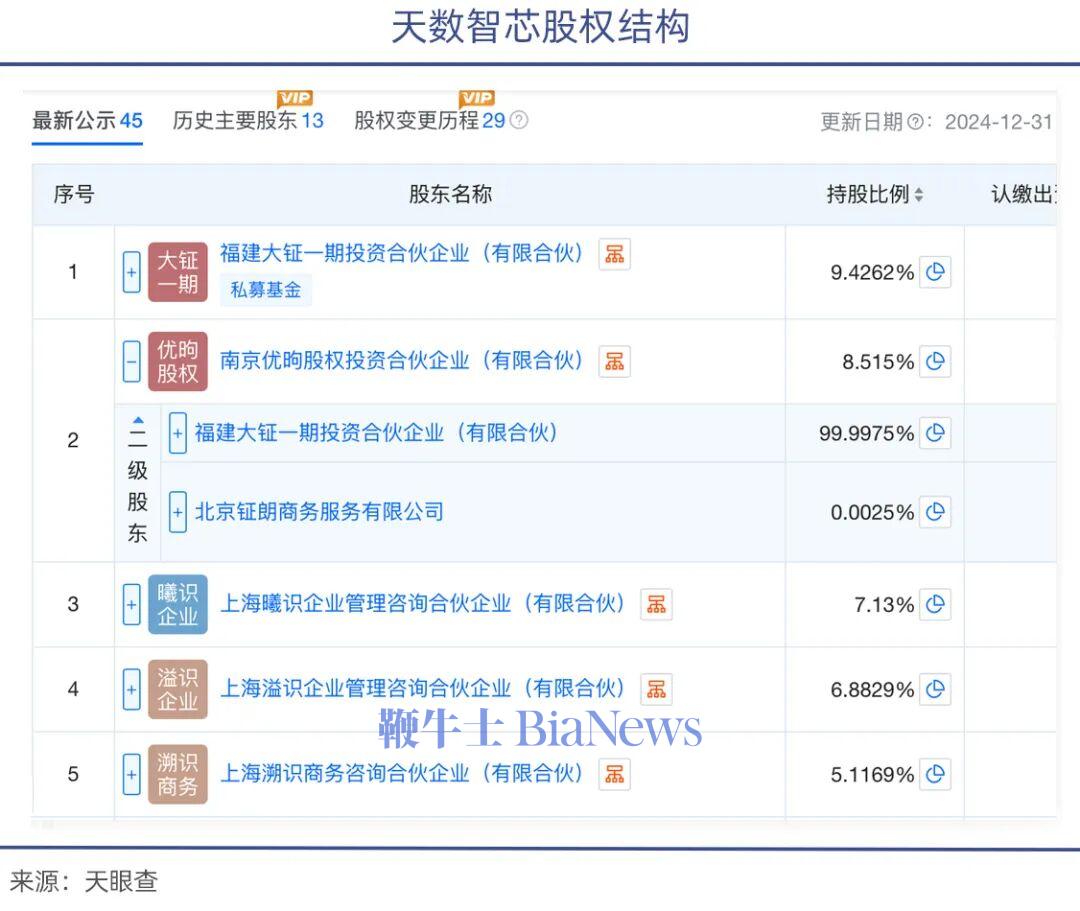Image resolution: width=1080 pixels, height=911 pixels.
Task: Open equity structure icon for 南京优昫股权投资合伙企业
Action: (614, 362)
